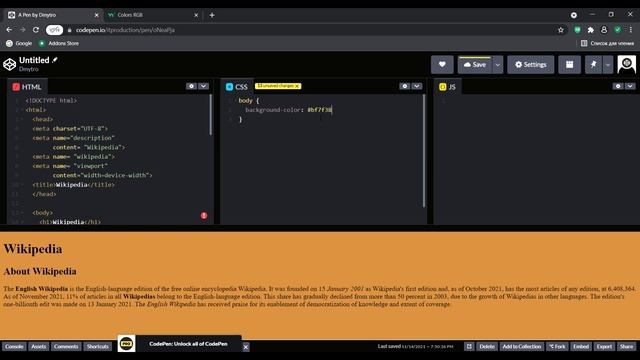
Task: Open the Assets panel
Action: 39,346
